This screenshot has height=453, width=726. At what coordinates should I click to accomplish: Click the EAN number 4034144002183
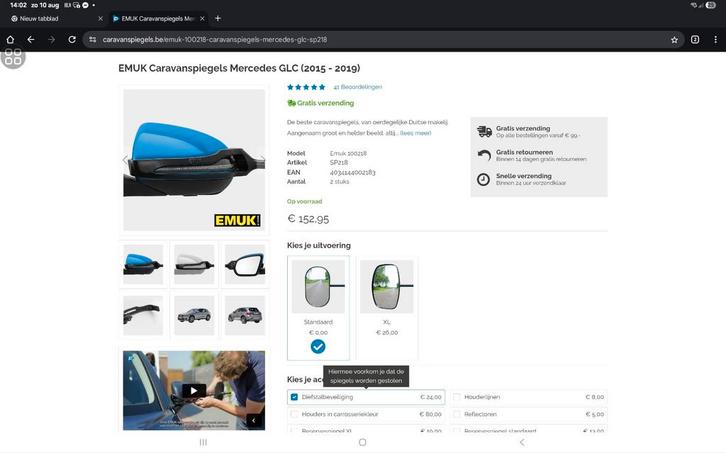tap(352, 172)
